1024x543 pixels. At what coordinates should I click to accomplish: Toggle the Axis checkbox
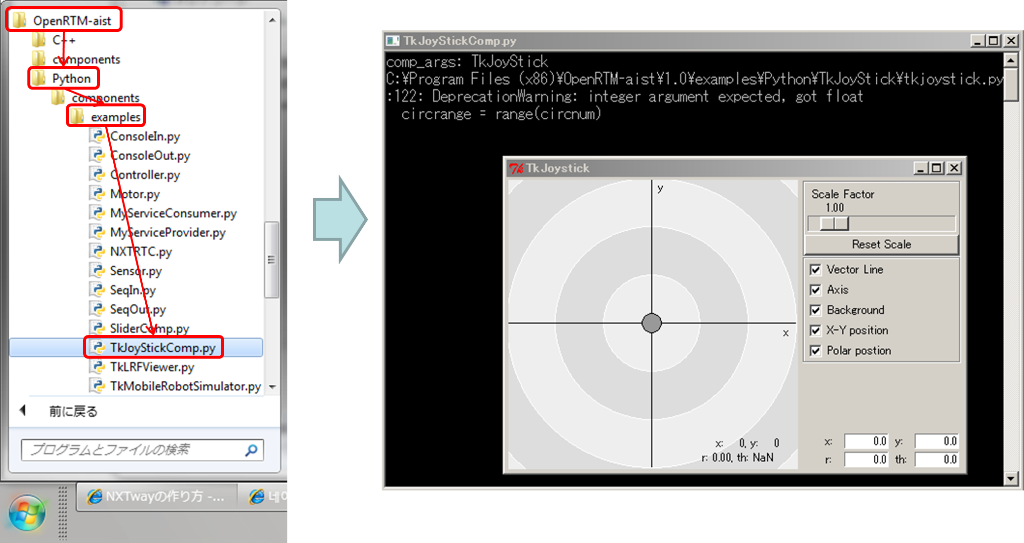click(x=815, y=289)
